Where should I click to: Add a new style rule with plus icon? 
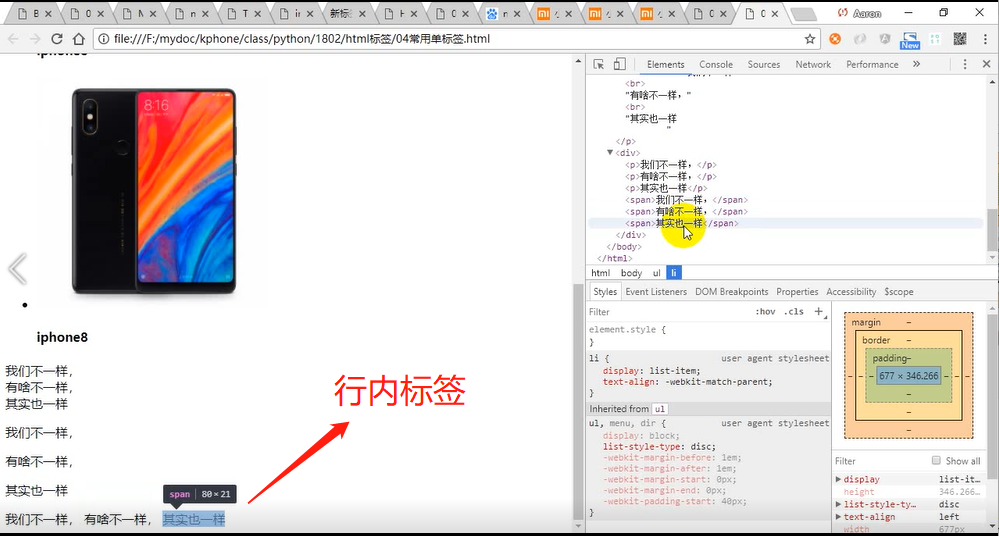coord(819,312)
